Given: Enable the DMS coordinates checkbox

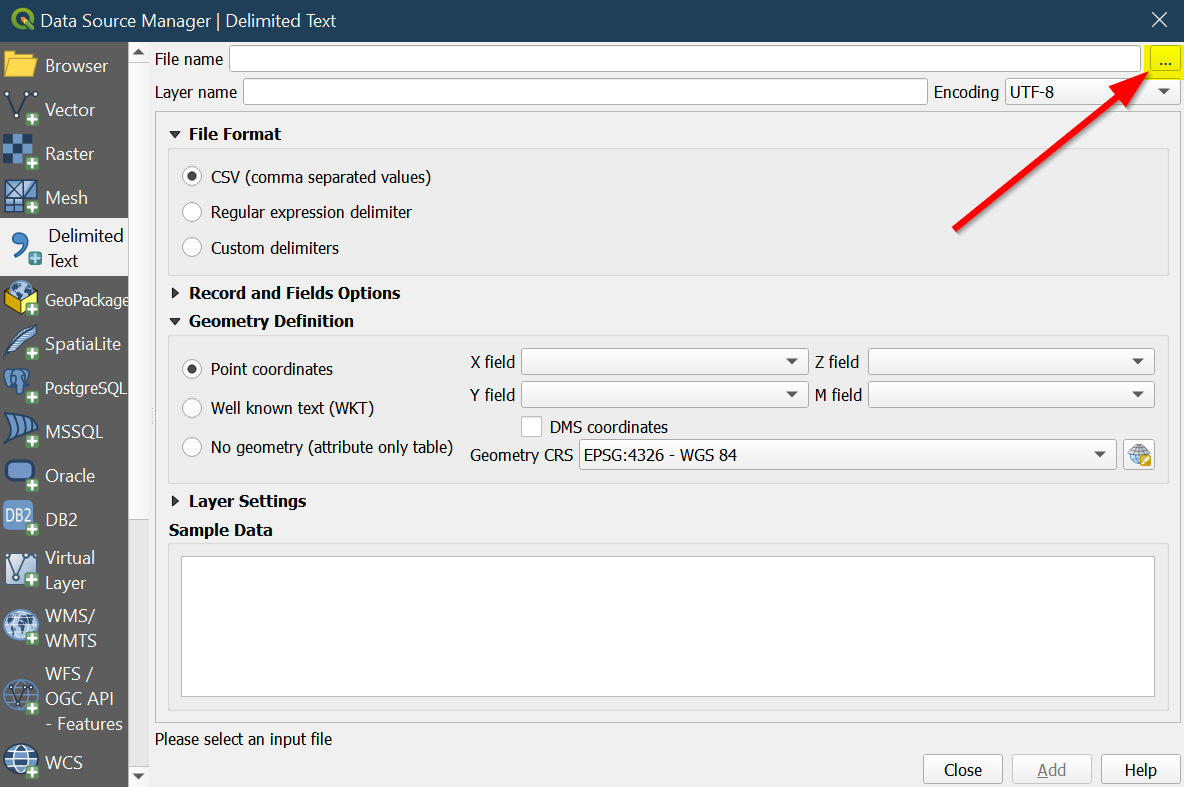Looking at the screenshot, I should tap(532, 427).
